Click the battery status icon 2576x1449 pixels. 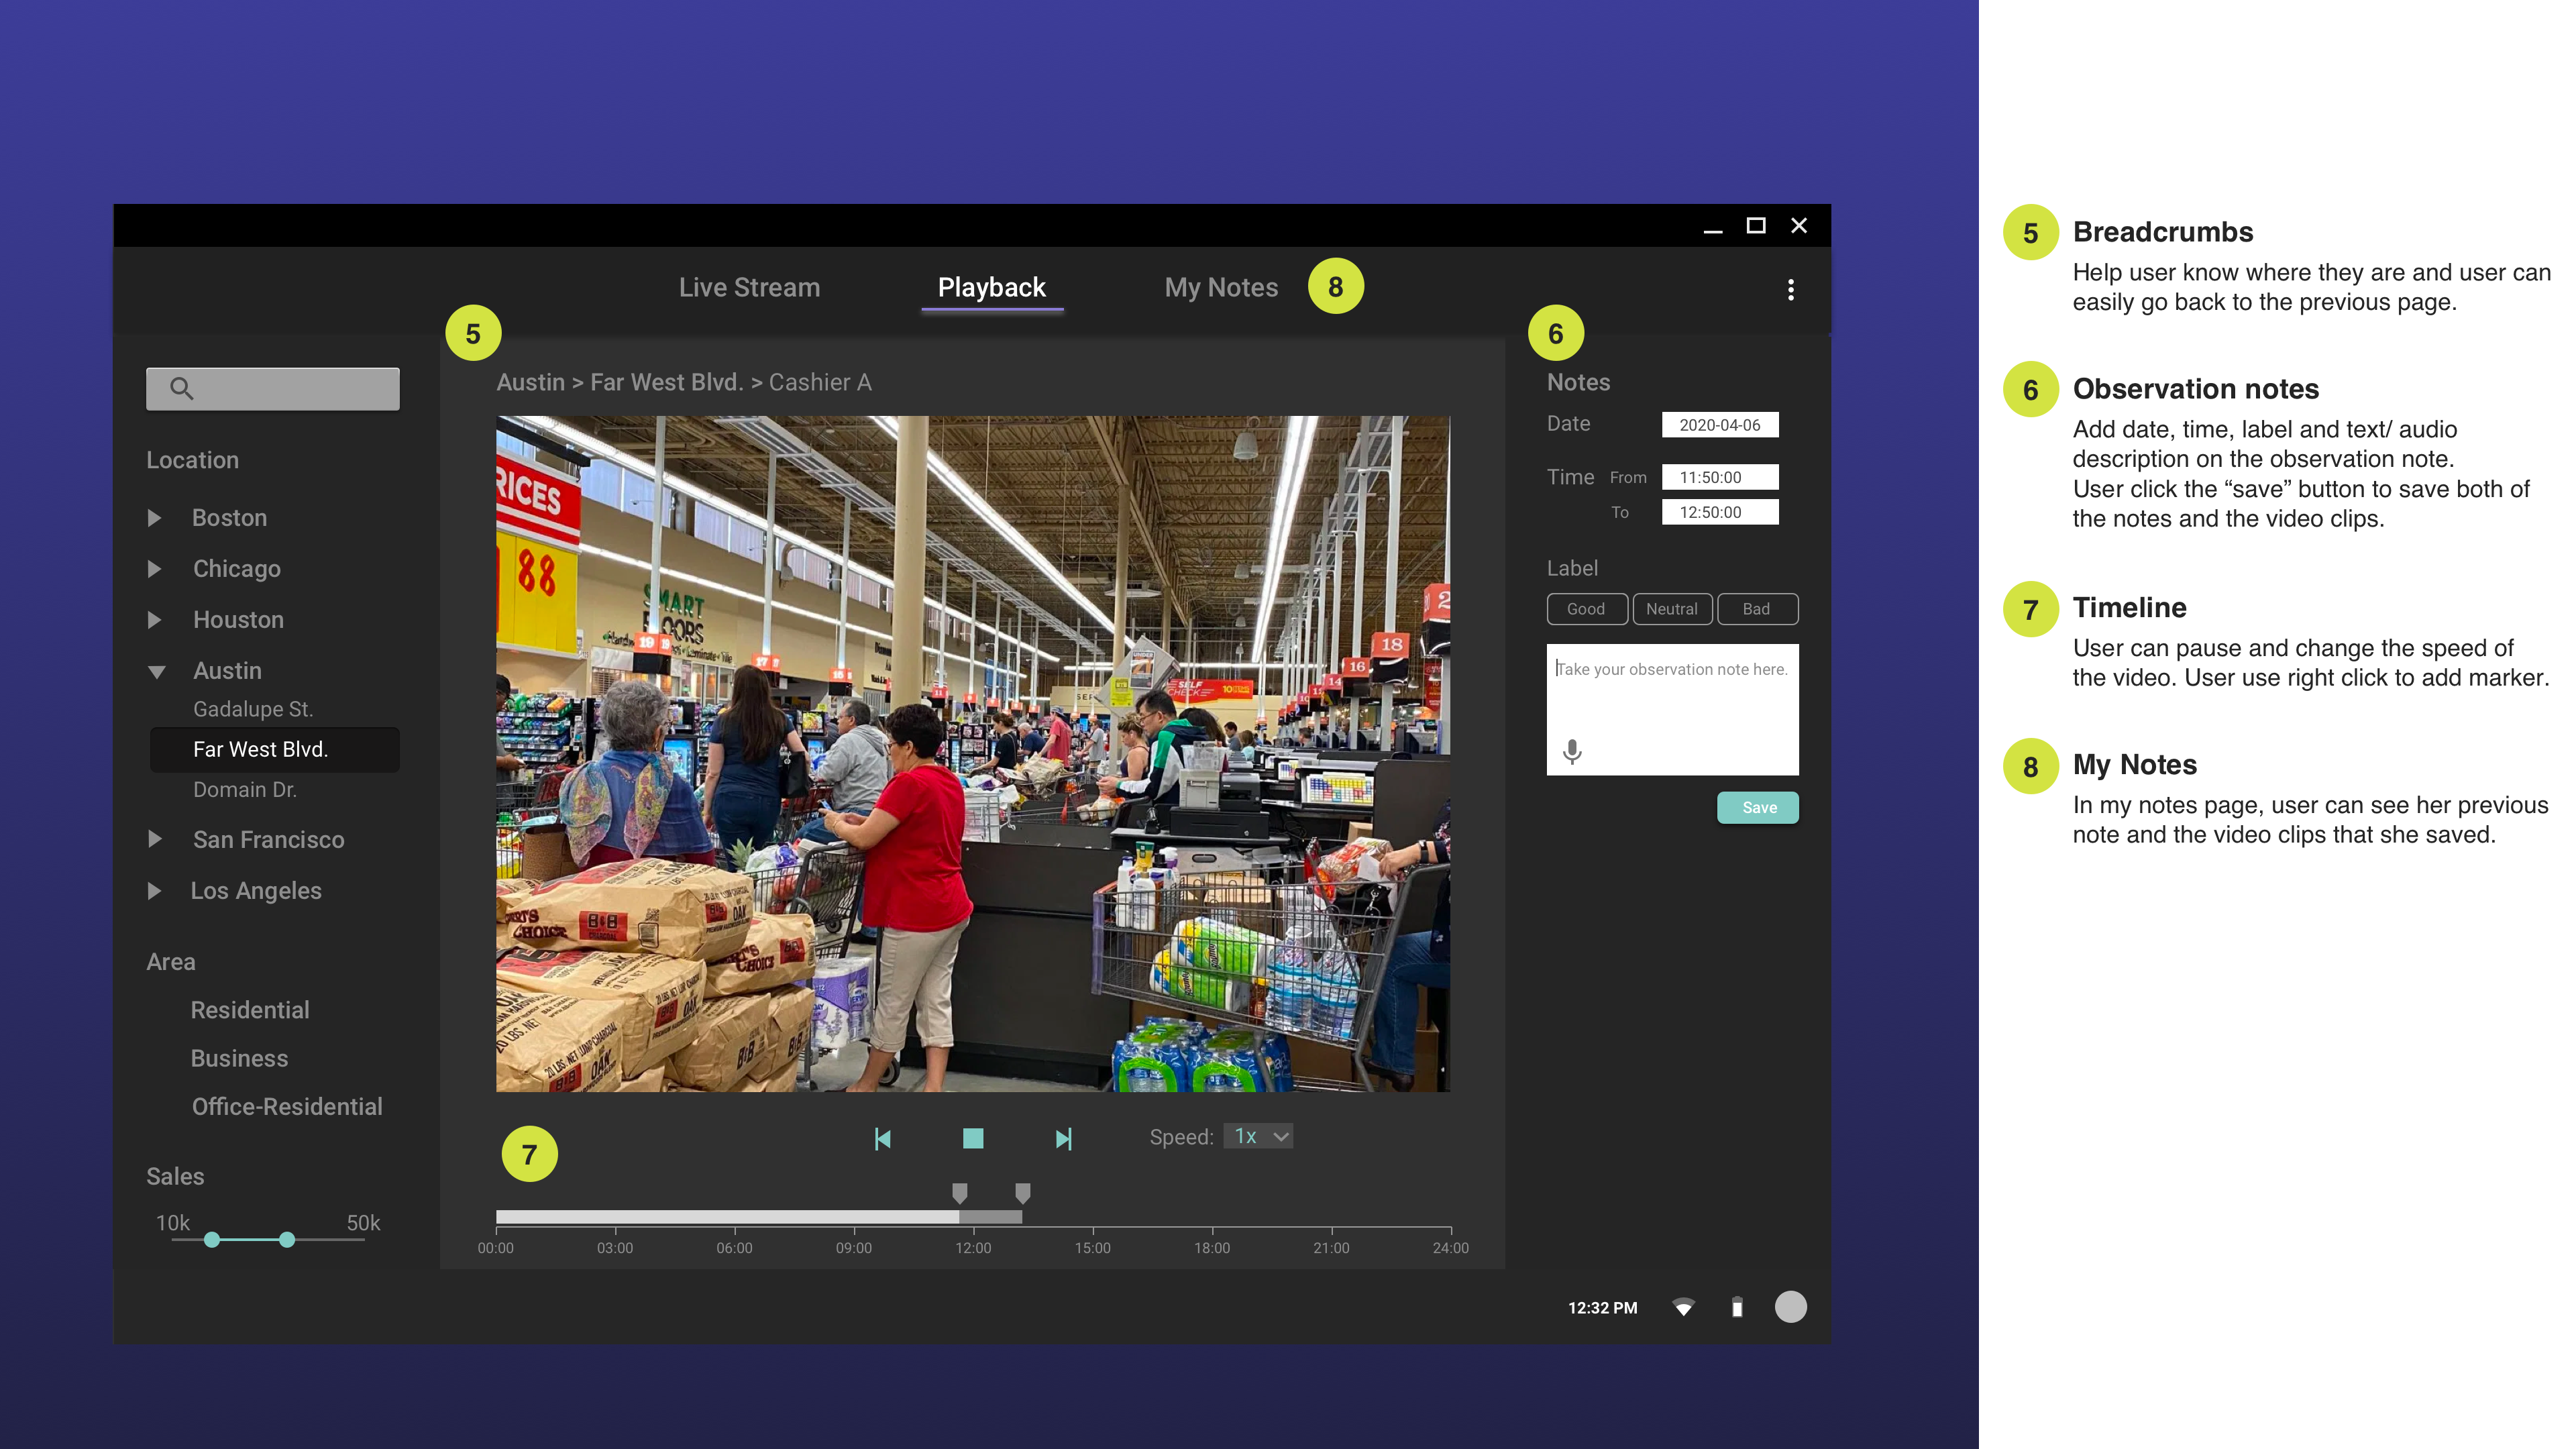click(x=1737, y=1307)
